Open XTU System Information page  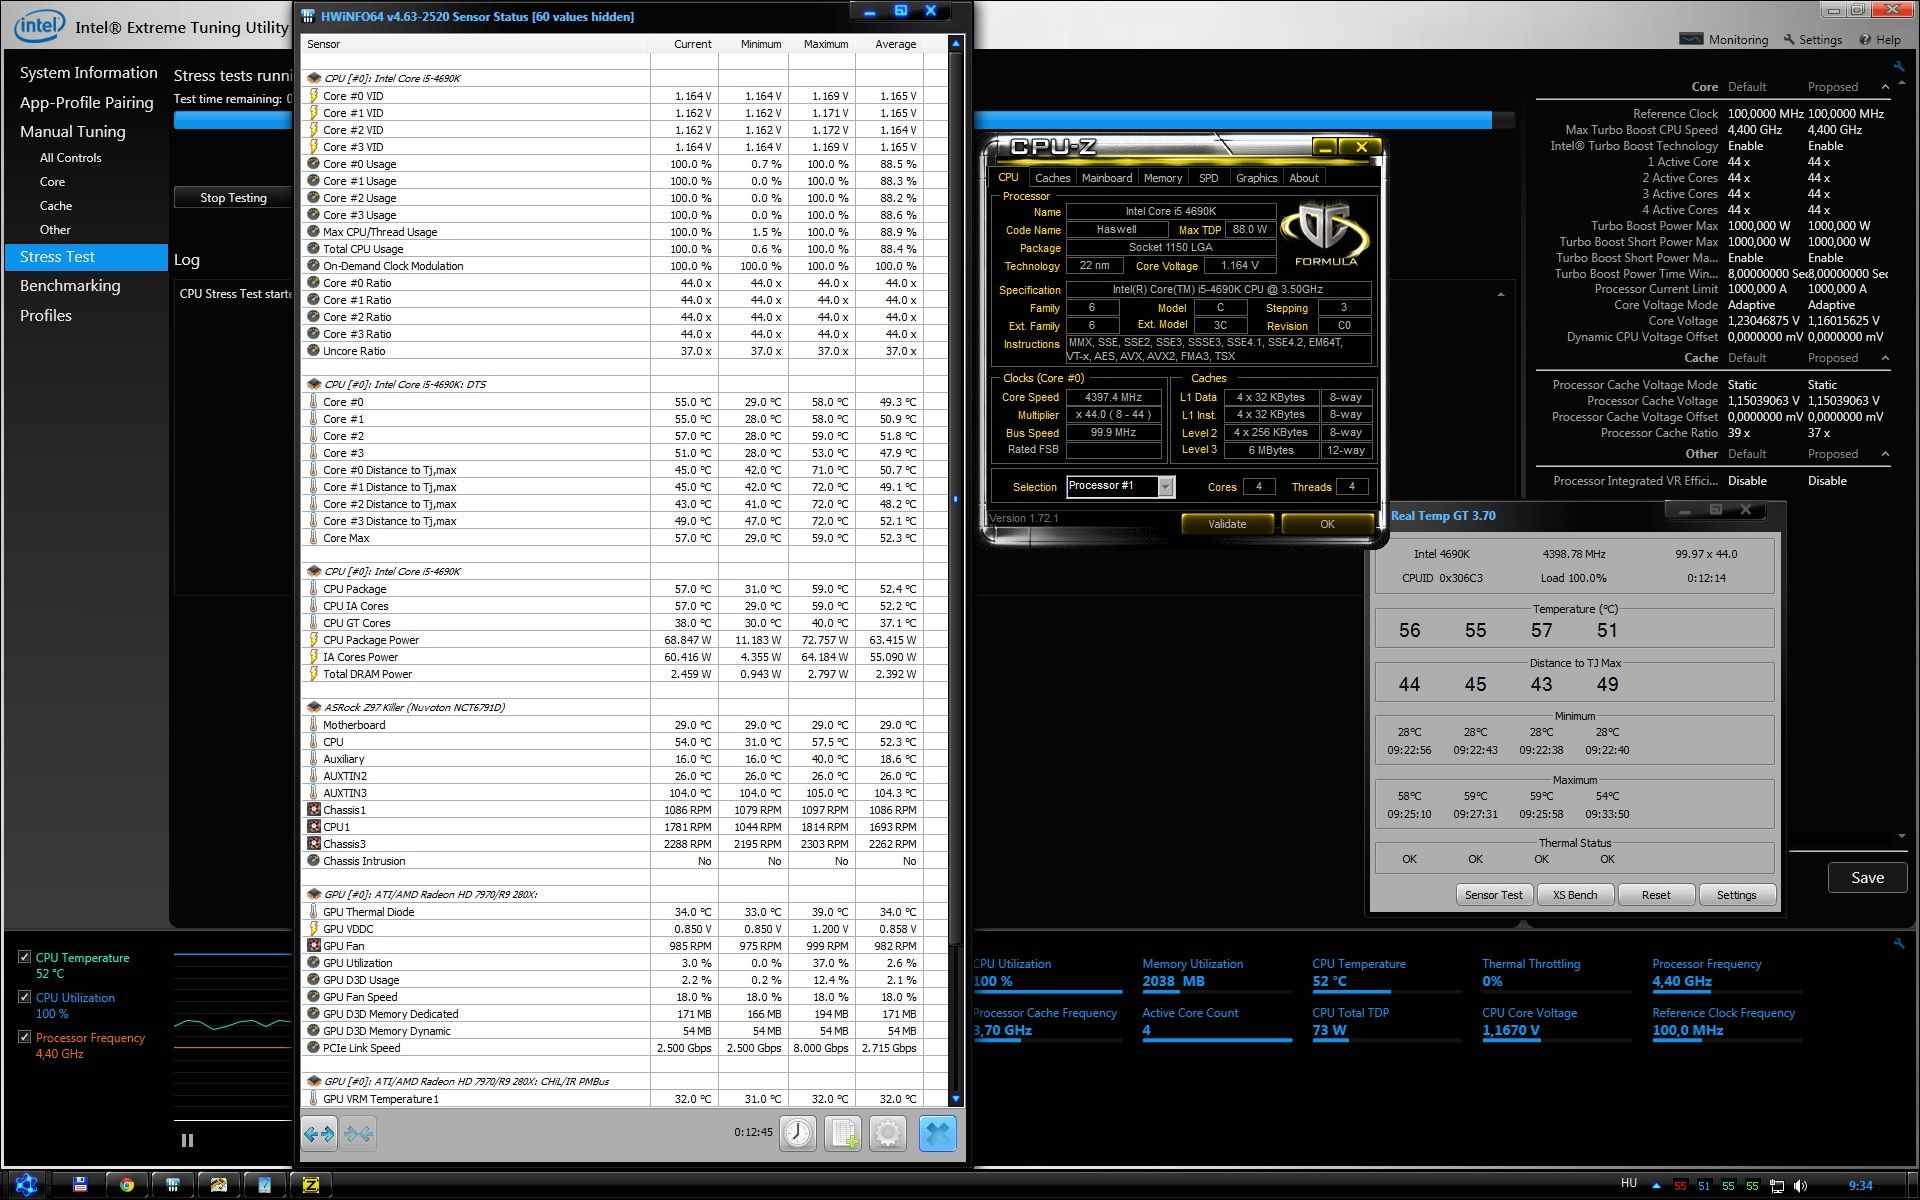(89, 73)
